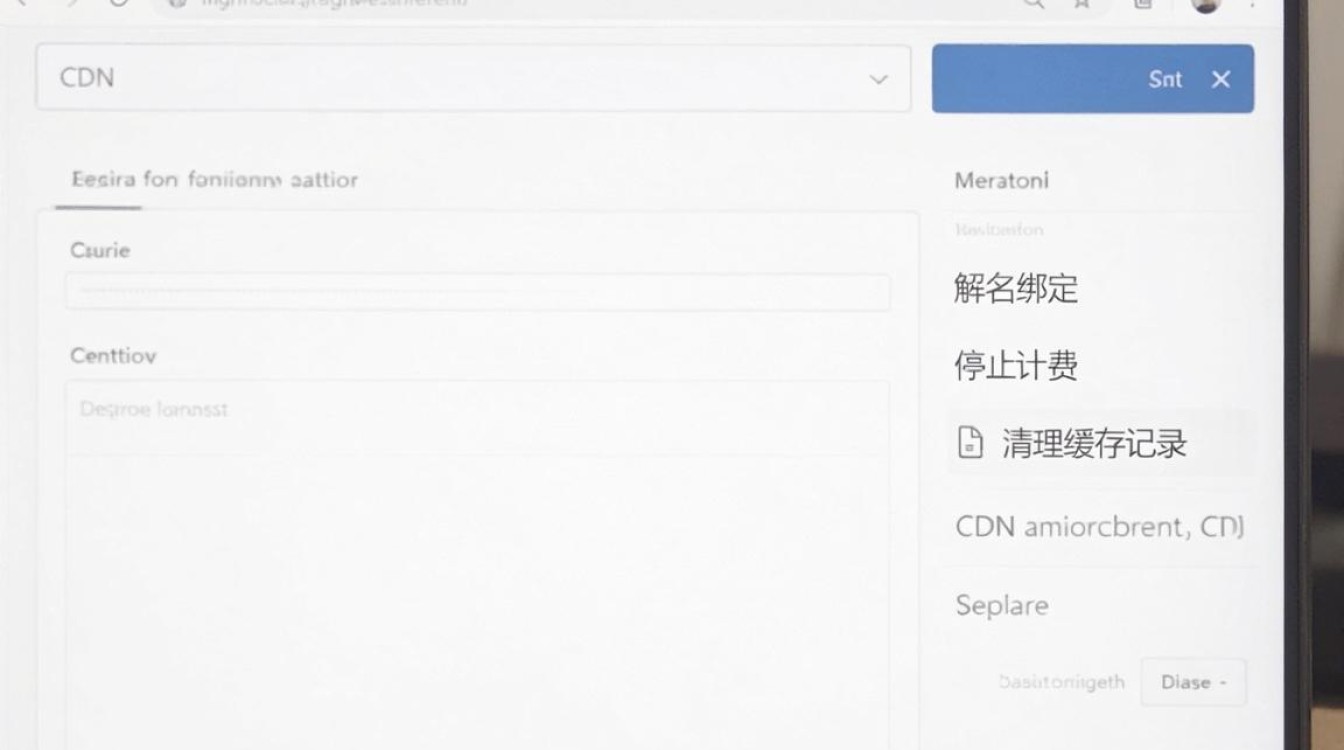Viewport: 1344px width, 750px height.
Task: Select 停止计费 menu item
Action: pyautogui.click(x=1016, y=366)
